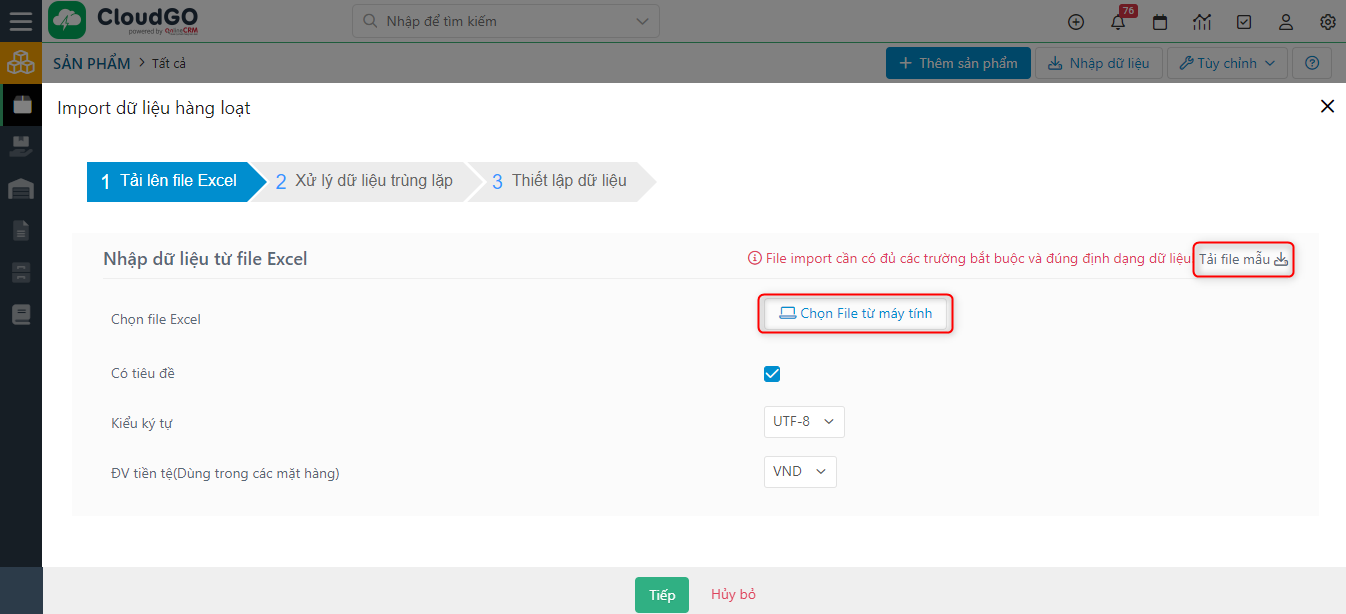Click the help question mark button
This screenshot has width=1346, height=614.
coord(1312,63)
